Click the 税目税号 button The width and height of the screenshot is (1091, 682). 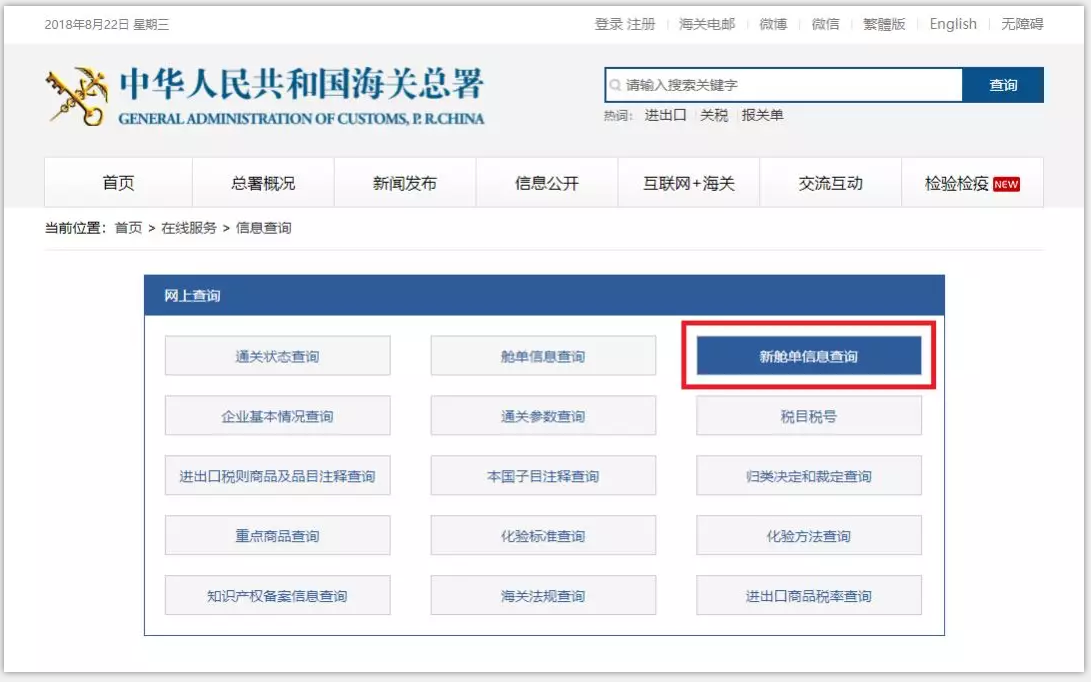pyautogui.click(x=808, y=416)
